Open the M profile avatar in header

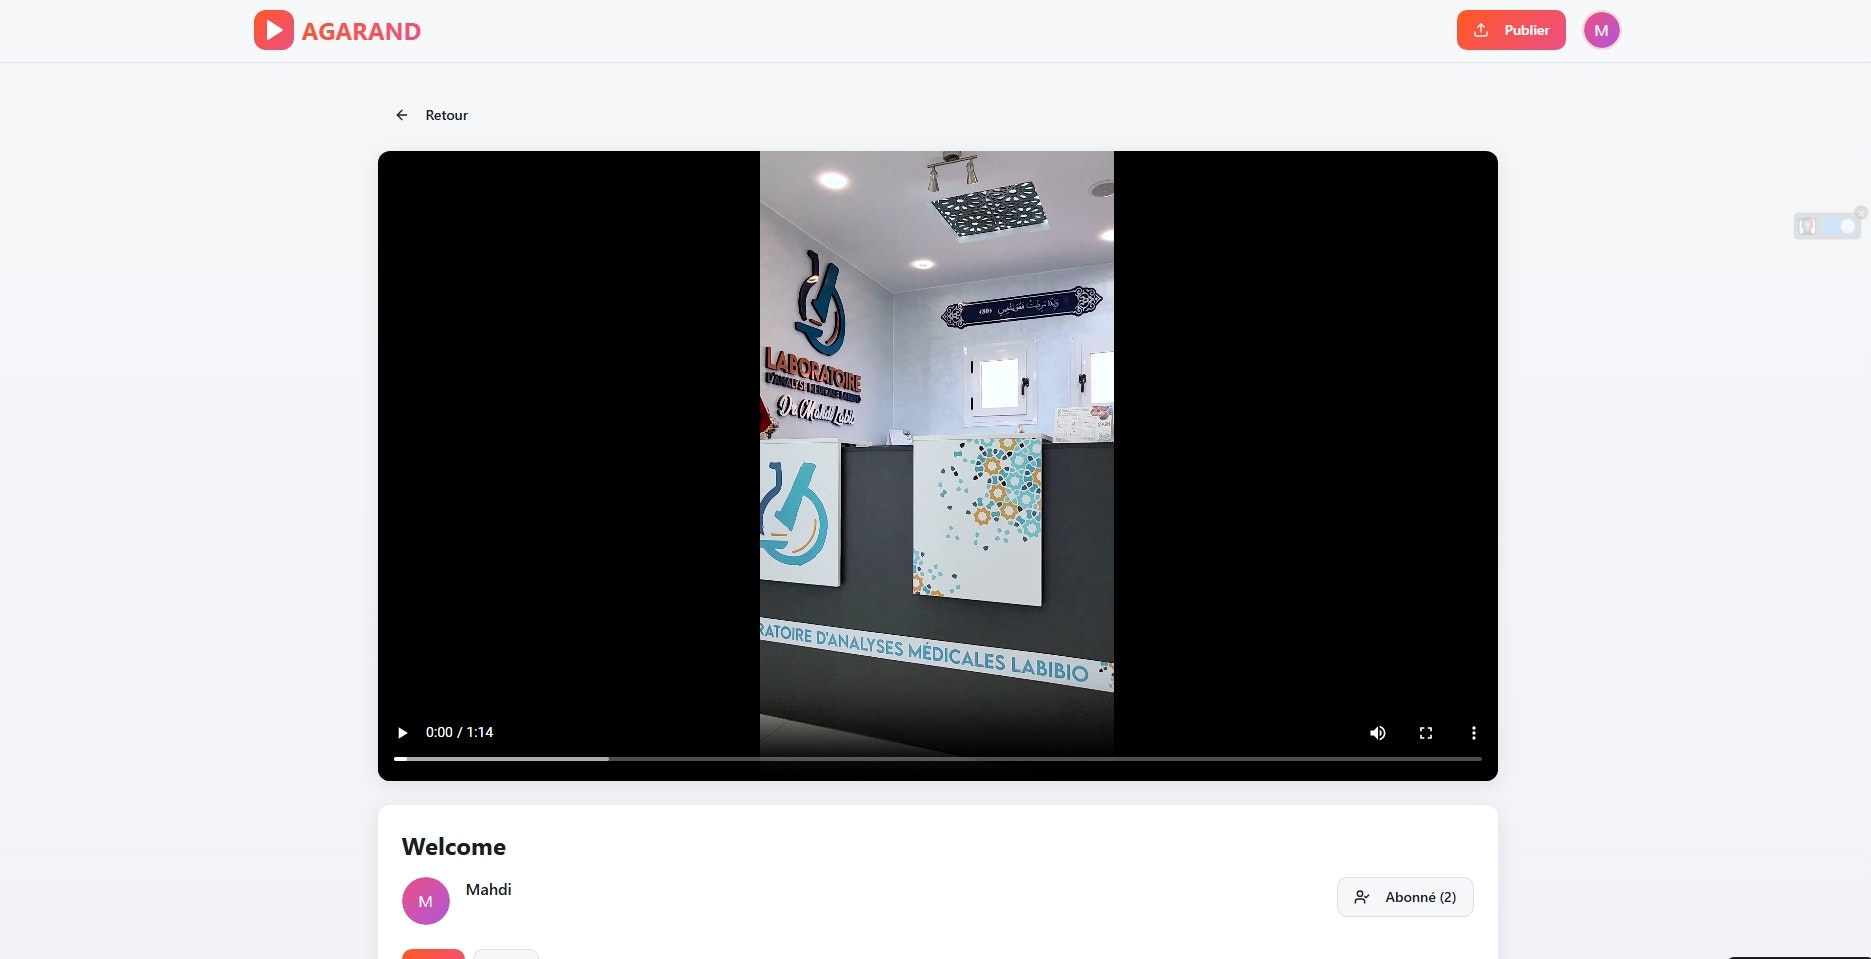click(x=1601, y=30)
